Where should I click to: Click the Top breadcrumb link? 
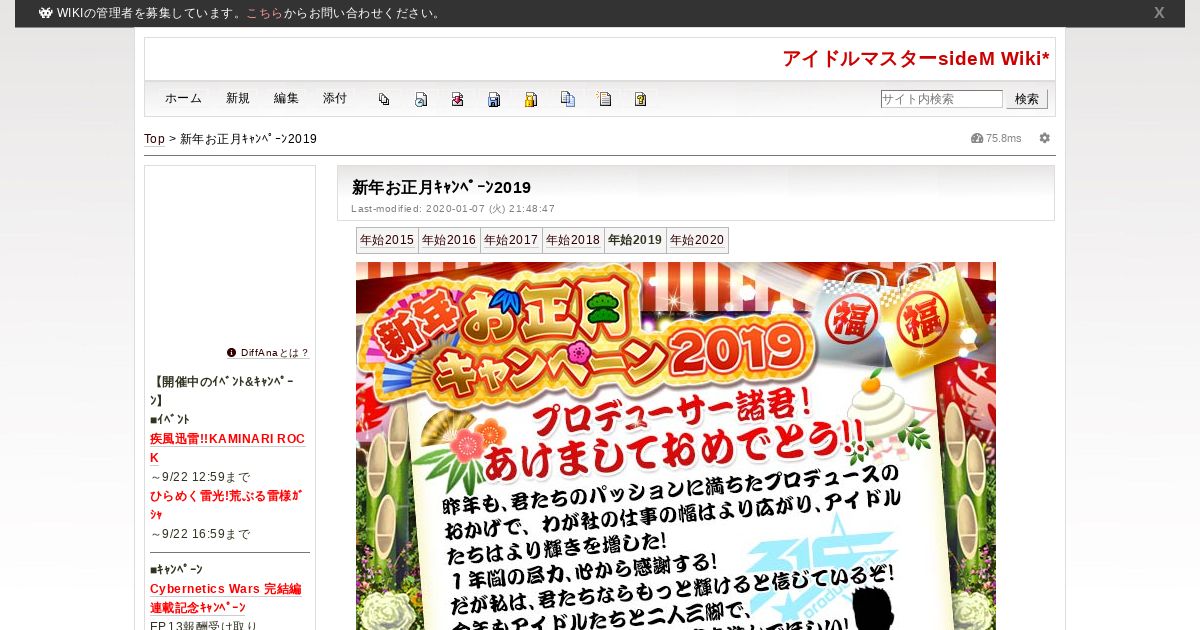pyautogui.click(x=154, y=139)
